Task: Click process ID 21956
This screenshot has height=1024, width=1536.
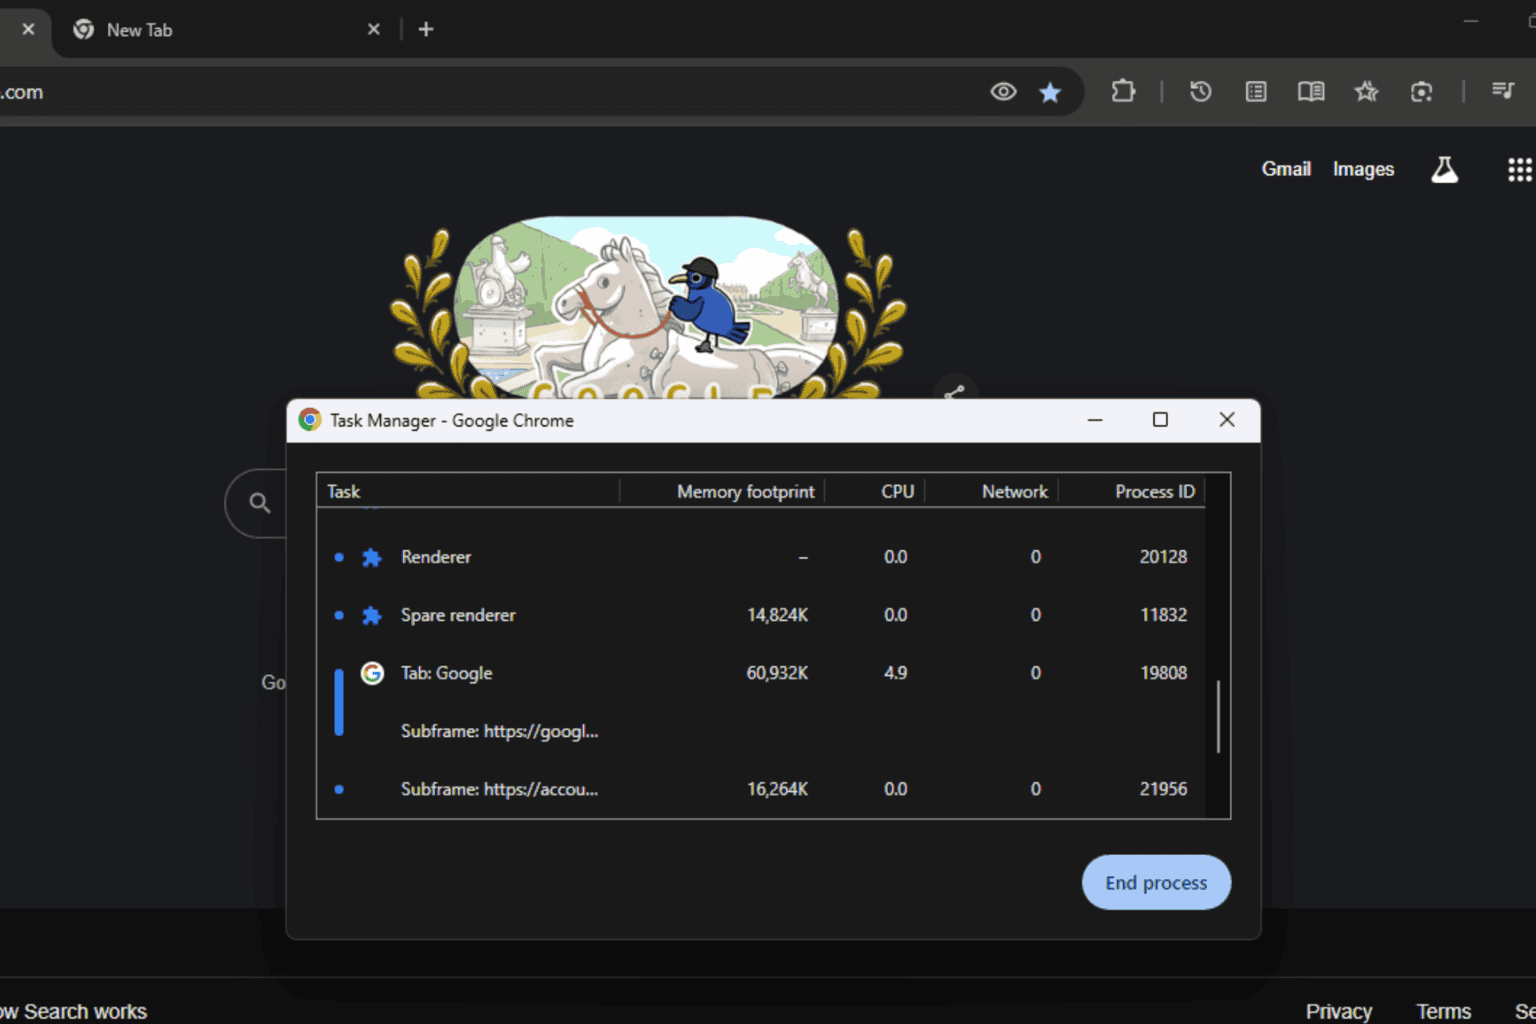Action: coord(1163,789)
